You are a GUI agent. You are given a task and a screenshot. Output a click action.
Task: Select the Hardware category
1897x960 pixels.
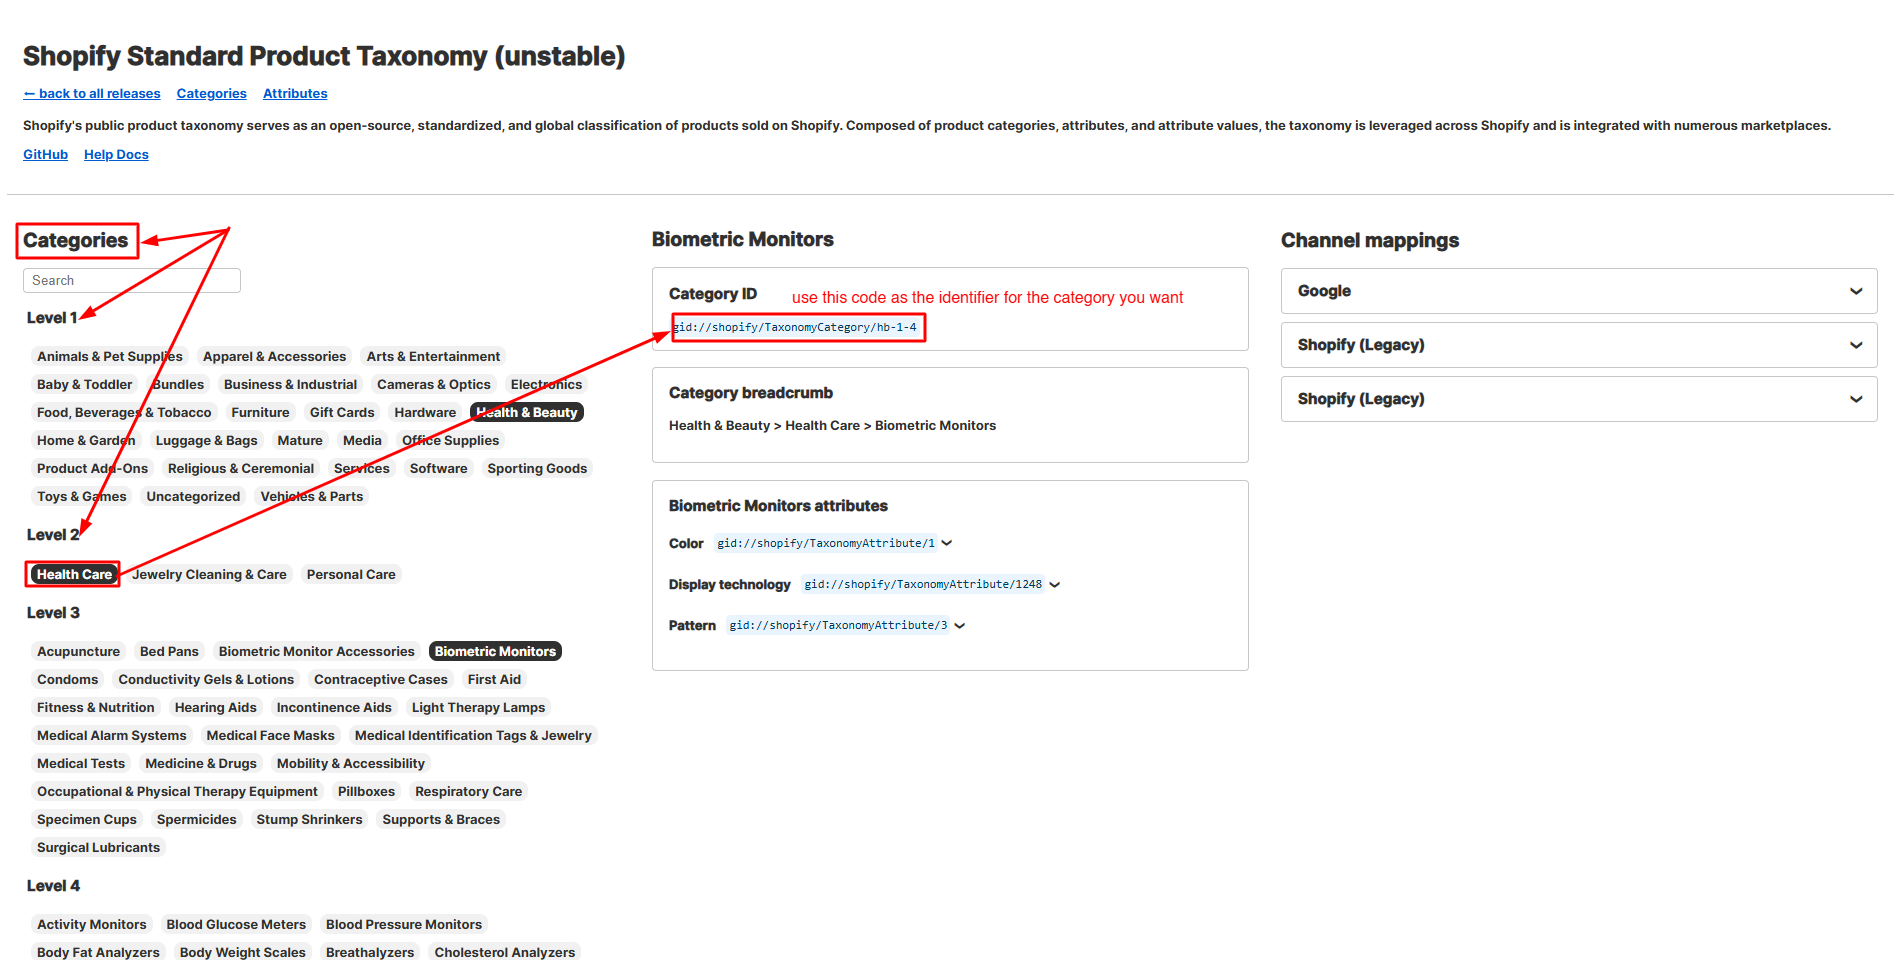[x=425, y=412]
